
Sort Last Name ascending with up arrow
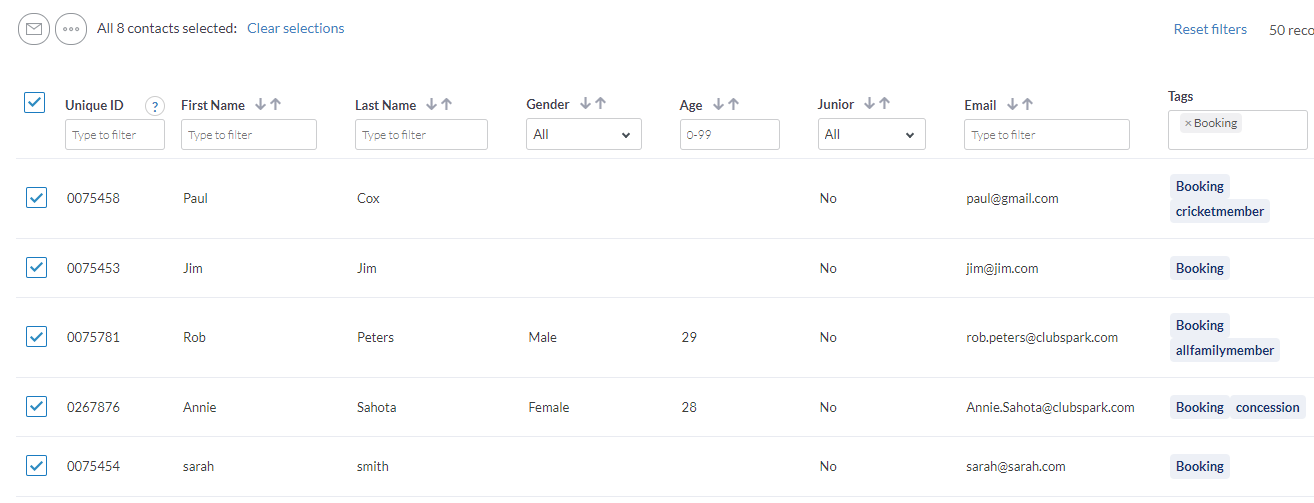[447, 104]
